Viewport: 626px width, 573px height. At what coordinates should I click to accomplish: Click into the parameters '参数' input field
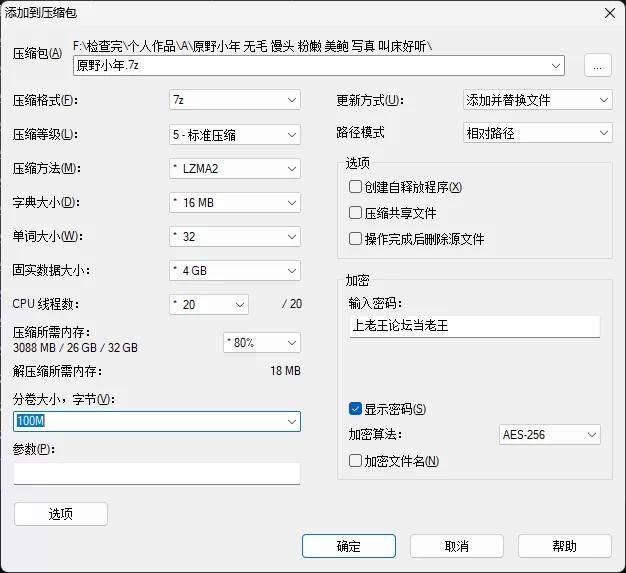point(156,474)
